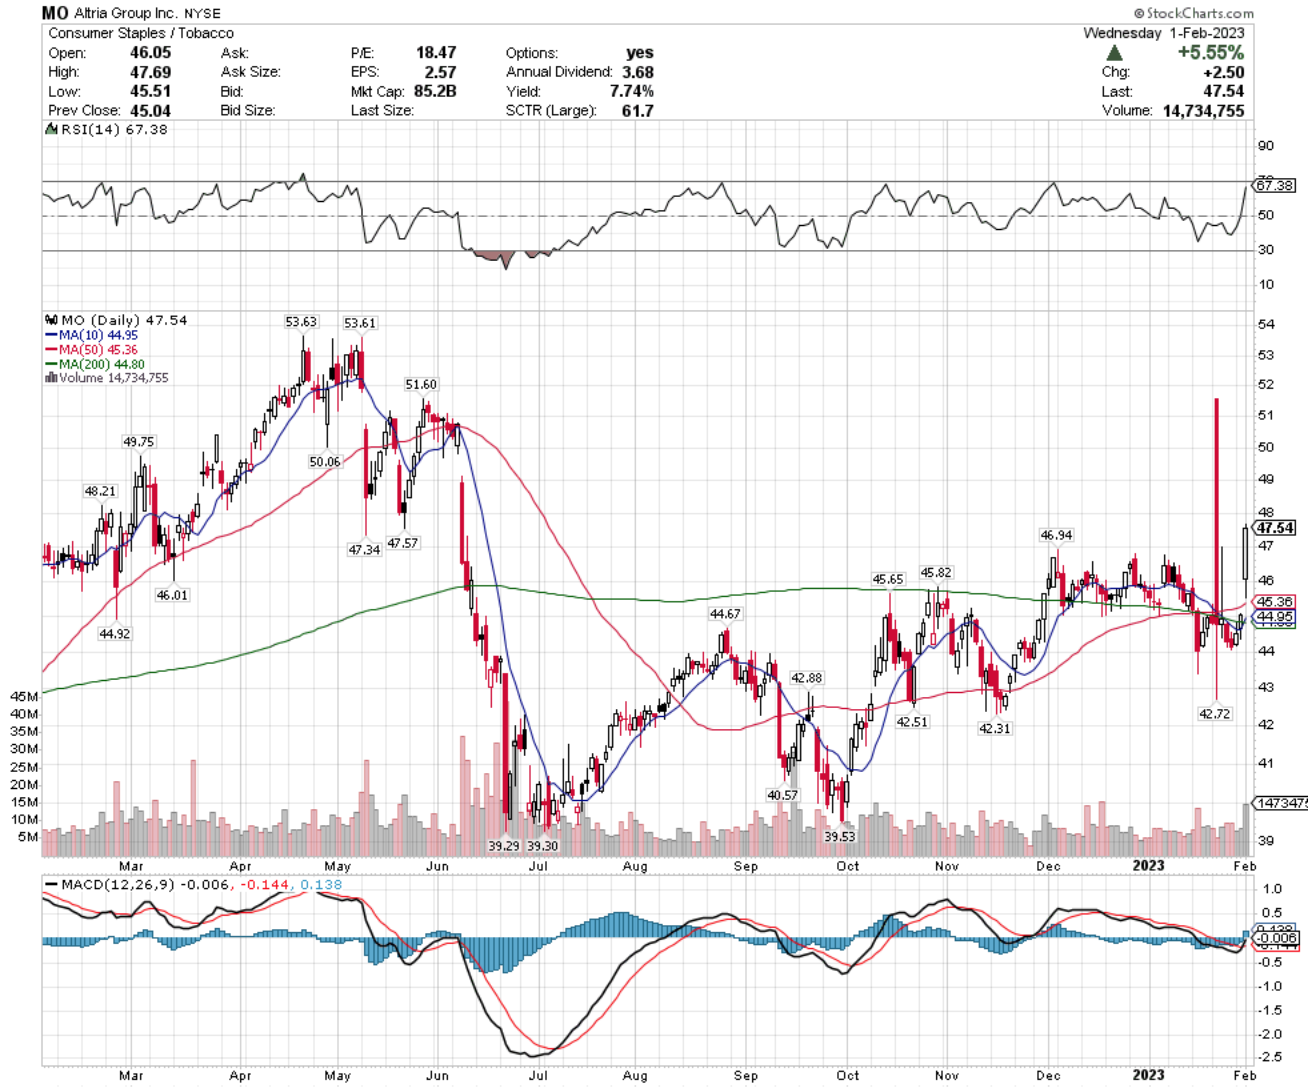Screen dimensions: 1314x1088
Task: Click the 42.51 low price label
Action: pyautogui.click(x=912, y=721)
